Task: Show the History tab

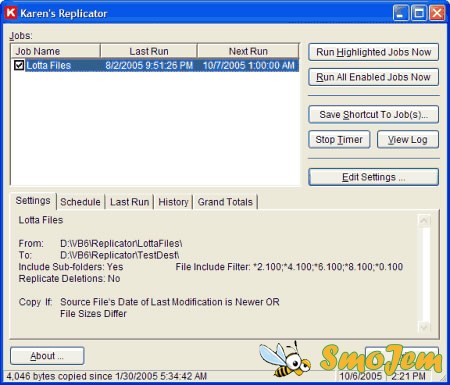Action: (x=173, y=202)
